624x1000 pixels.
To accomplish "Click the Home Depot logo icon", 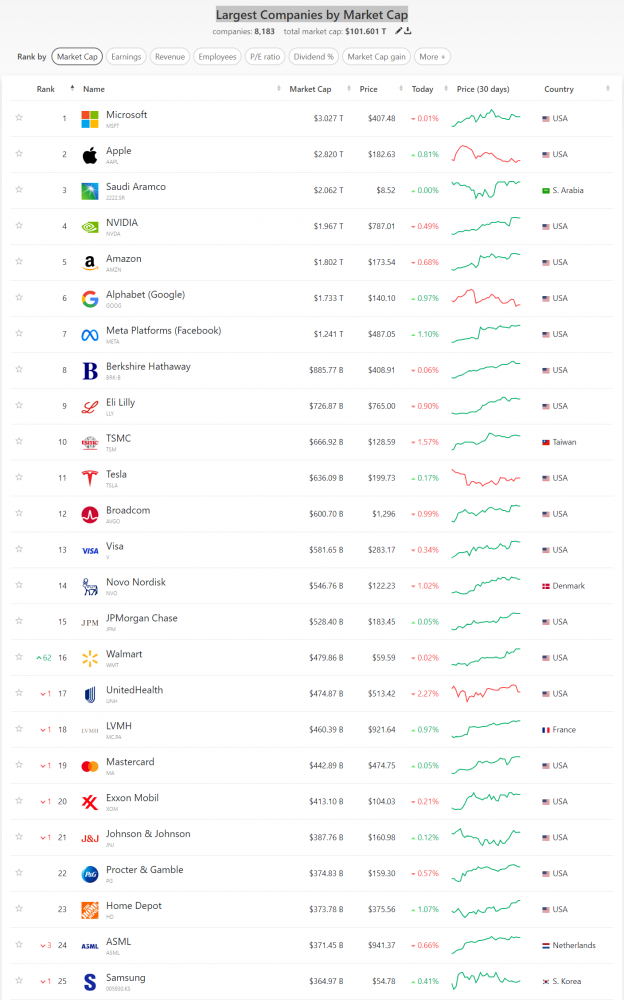I will pos(90,909).
